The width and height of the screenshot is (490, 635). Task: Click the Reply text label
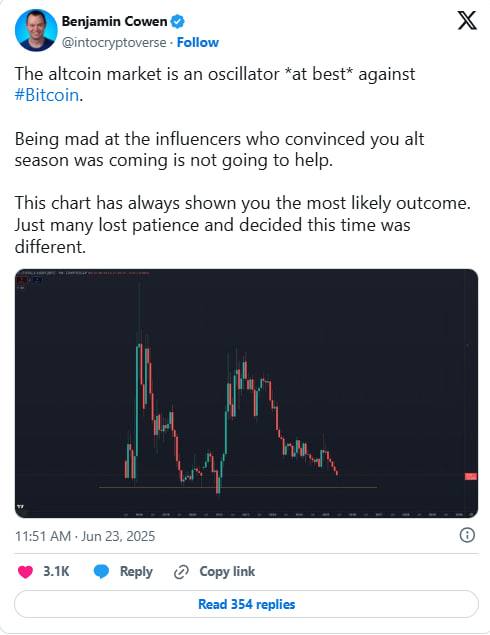point(136,571)
